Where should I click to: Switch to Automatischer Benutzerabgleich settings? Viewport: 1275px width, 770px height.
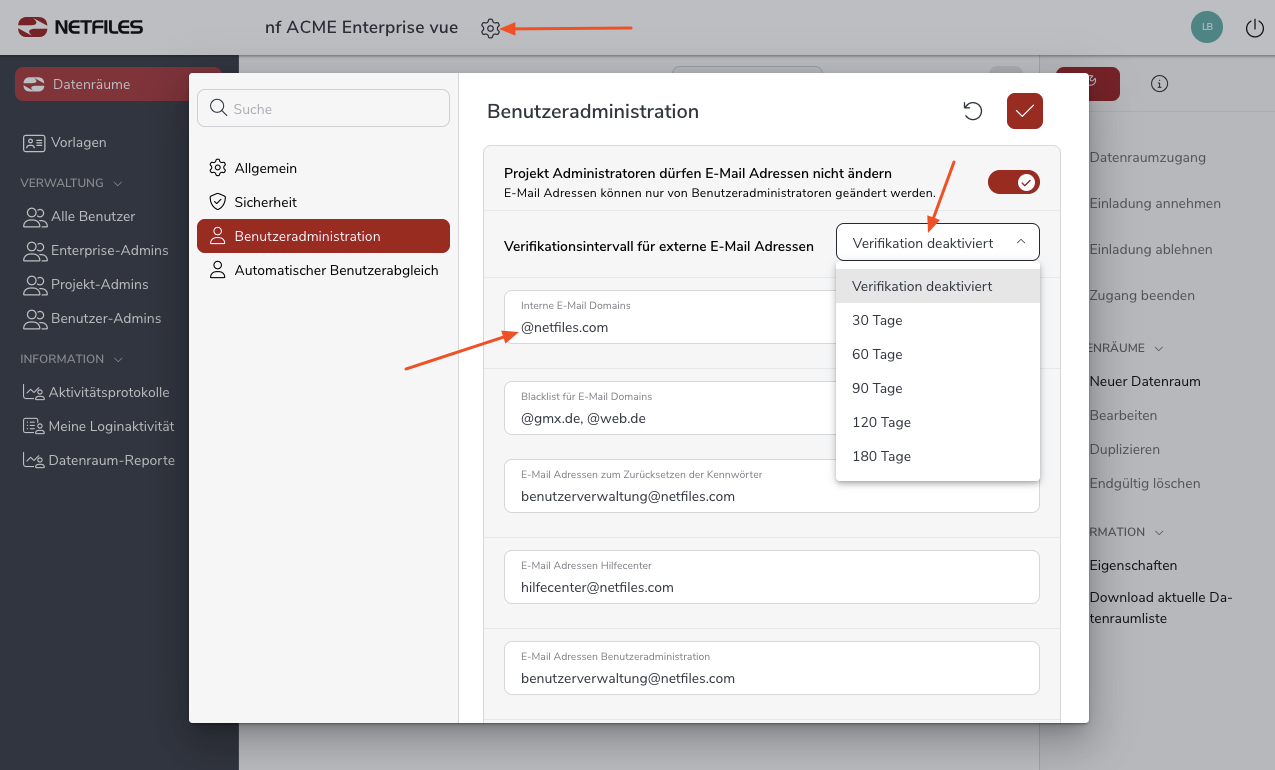336,270
